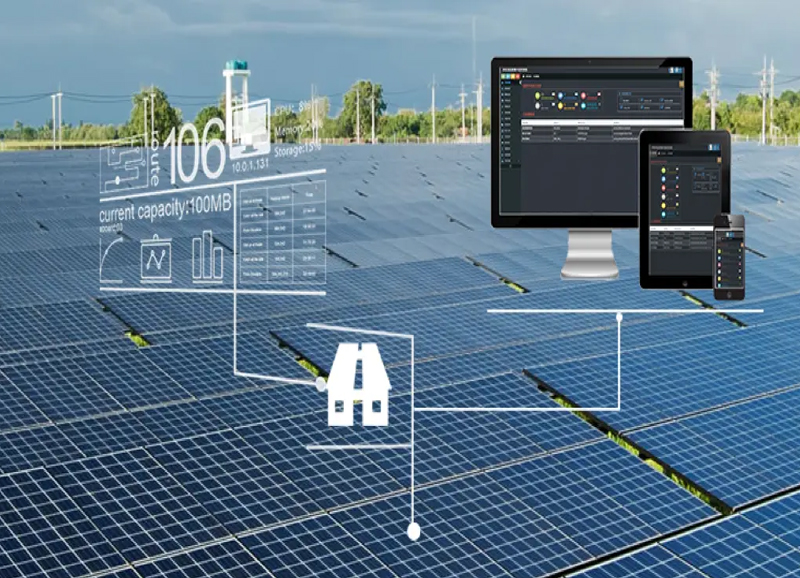The width and height of the screenshot is (800, 578).
Task: Click the smartphone screen
Action: (729, 256)
